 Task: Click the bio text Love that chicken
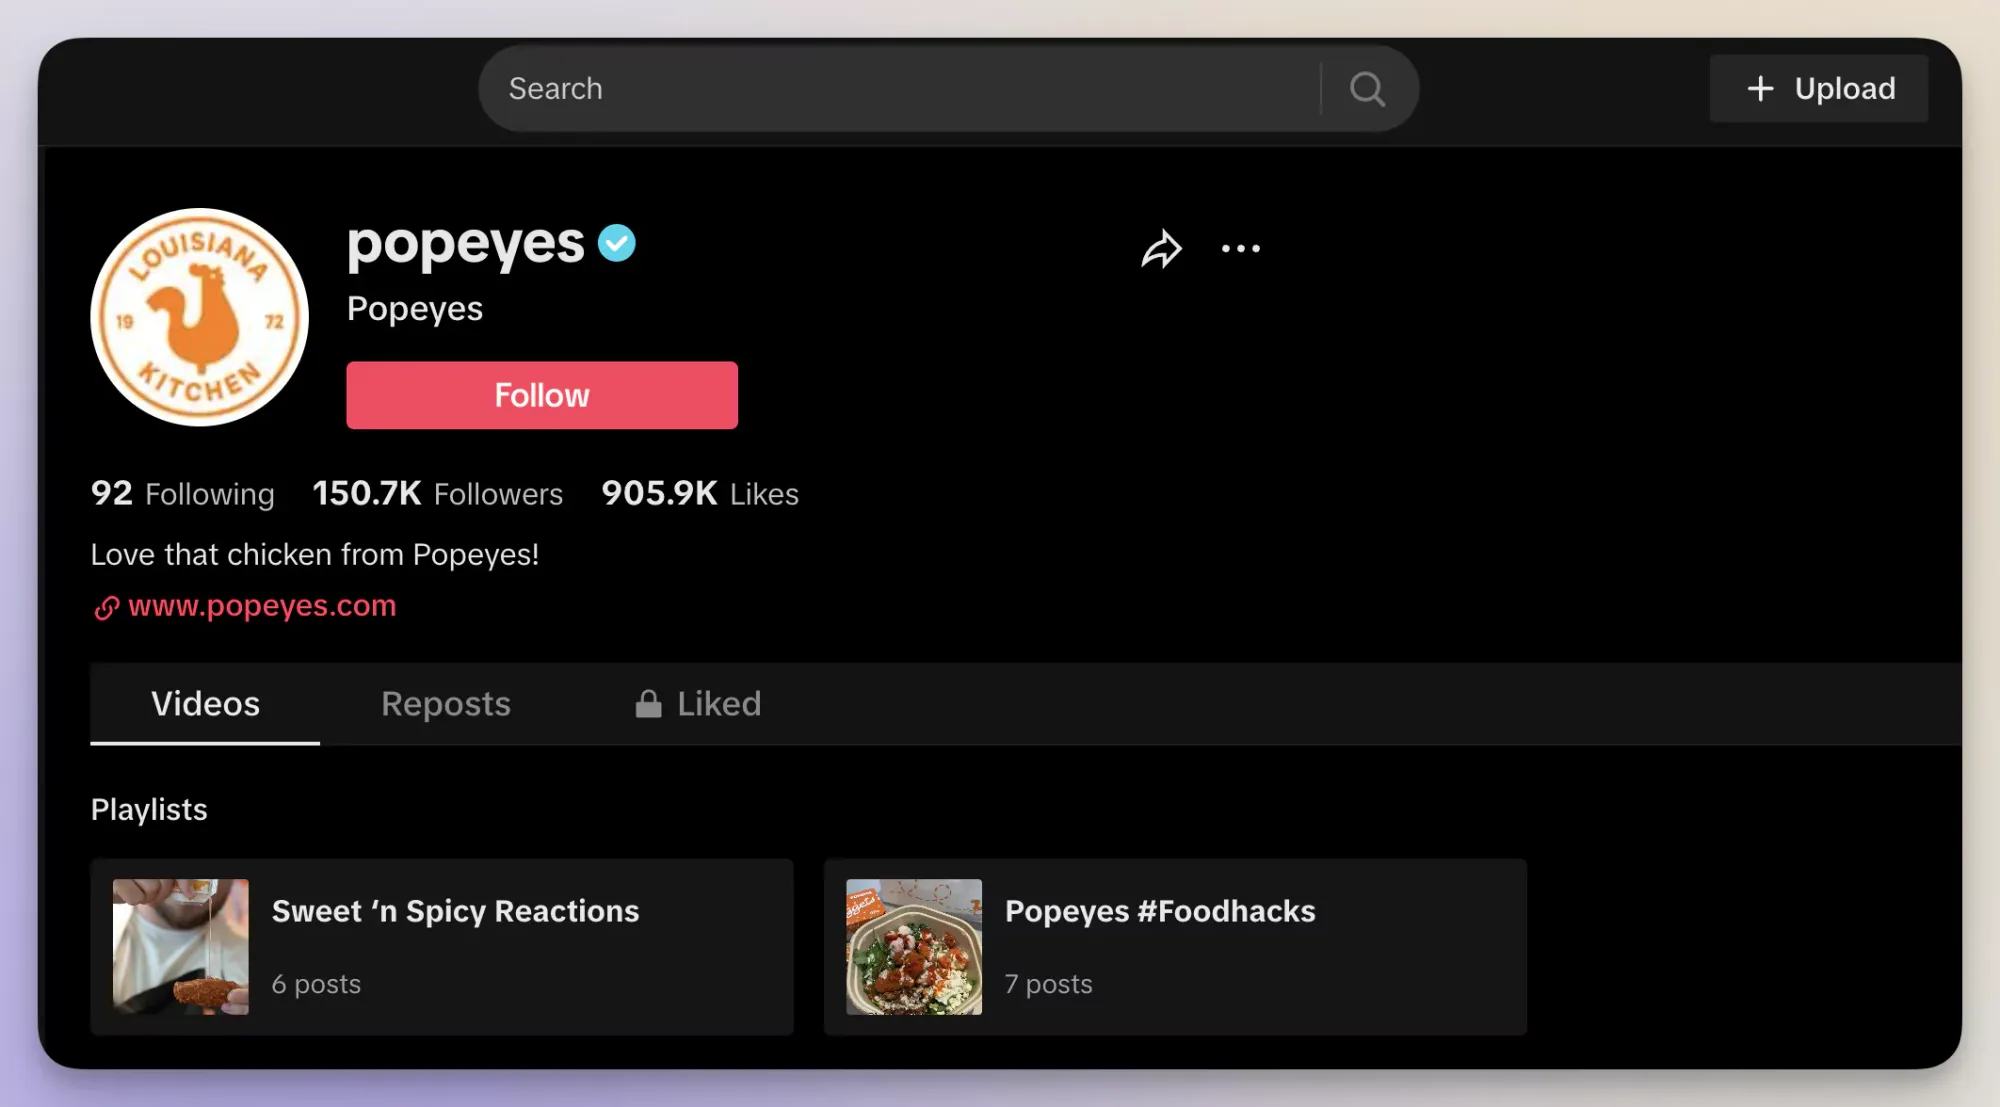click(315, 555)
